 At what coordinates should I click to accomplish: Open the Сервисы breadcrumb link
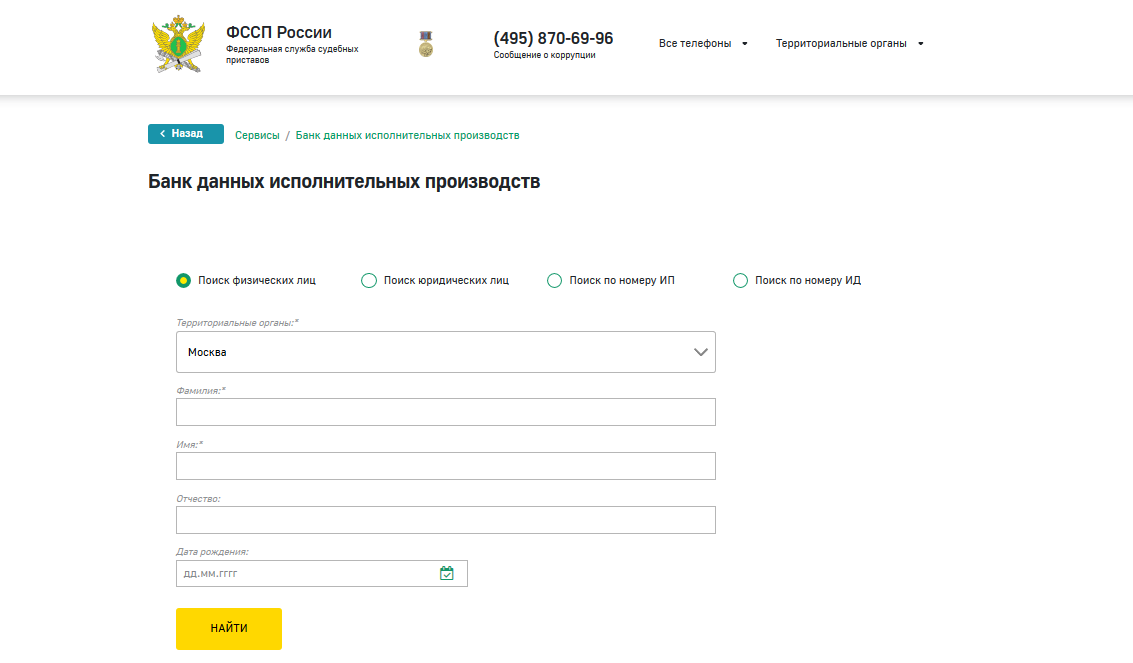[257, 135]
